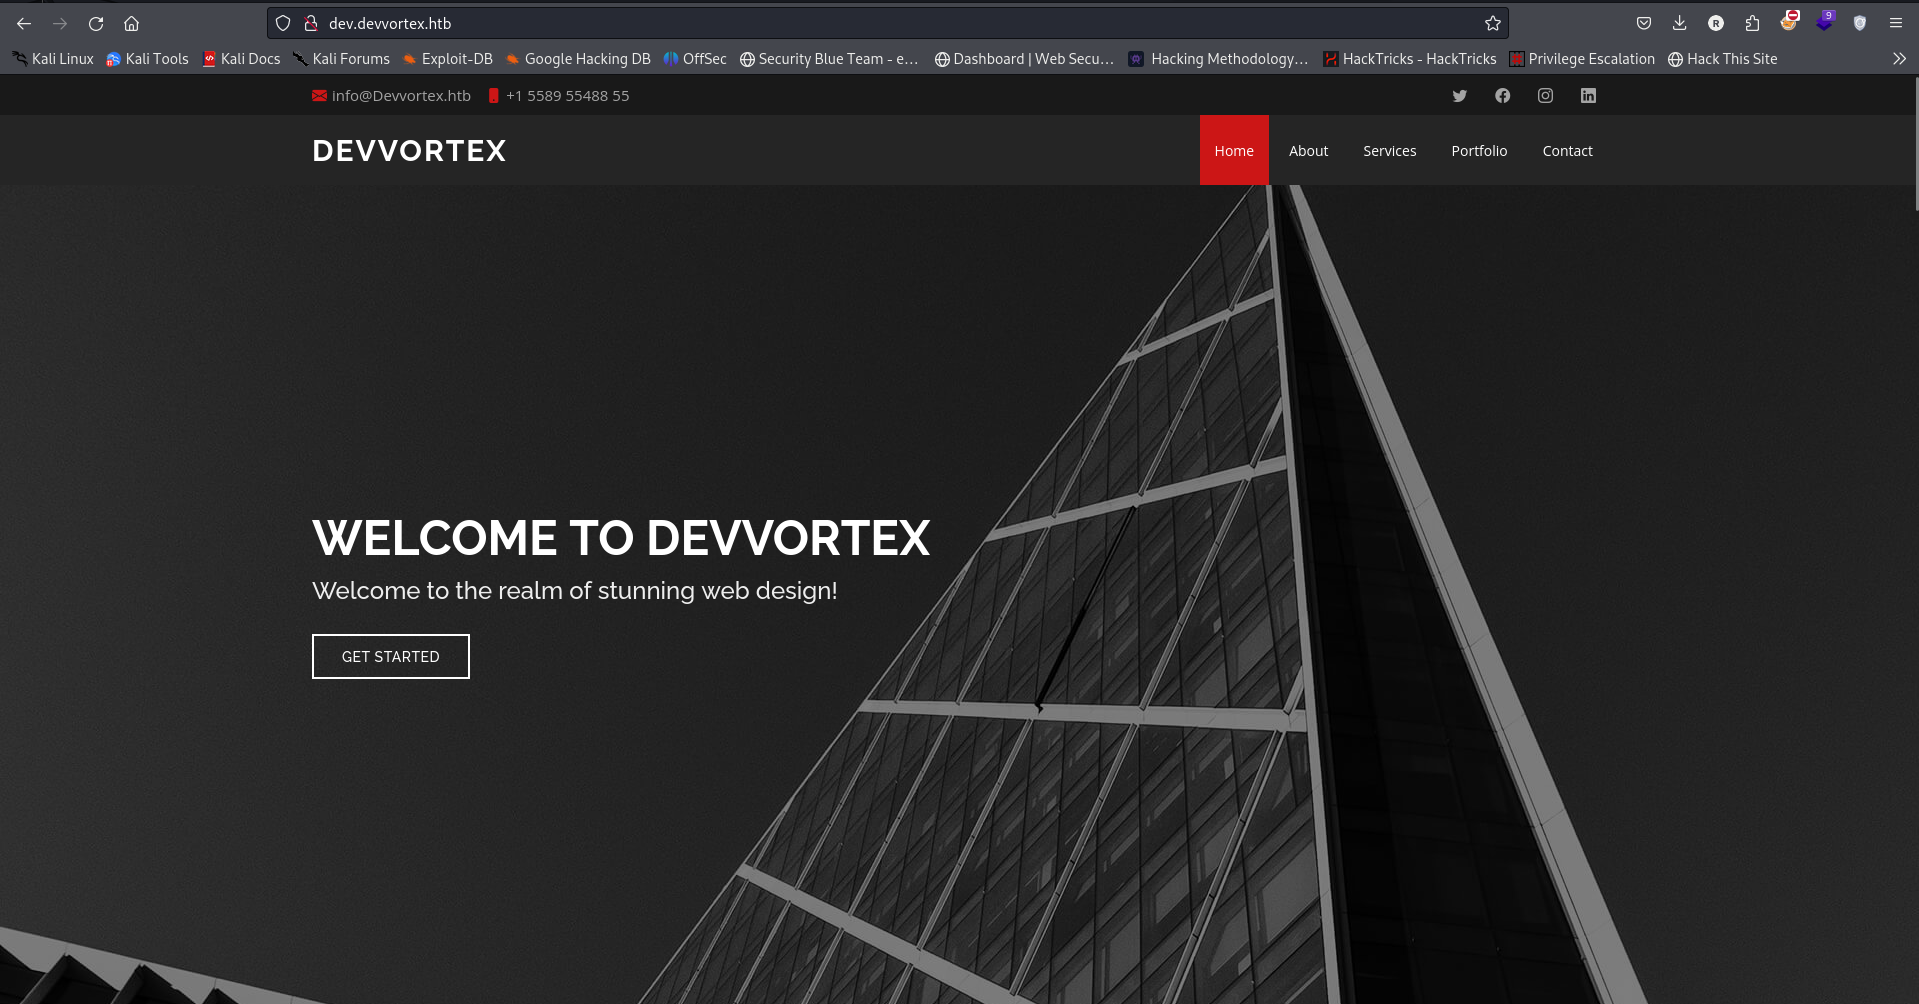Click the Twitter icon in top bar
1919x1004 pixels.
click(x=1459, y=96)
